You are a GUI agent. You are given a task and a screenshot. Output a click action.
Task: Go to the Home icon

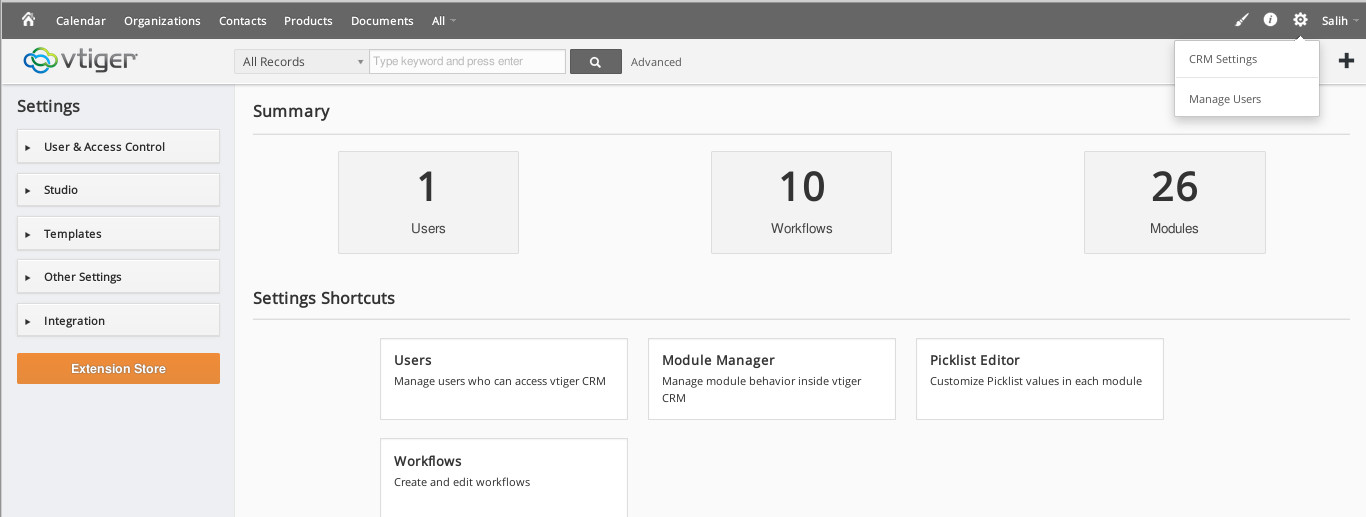click(28, 19)
